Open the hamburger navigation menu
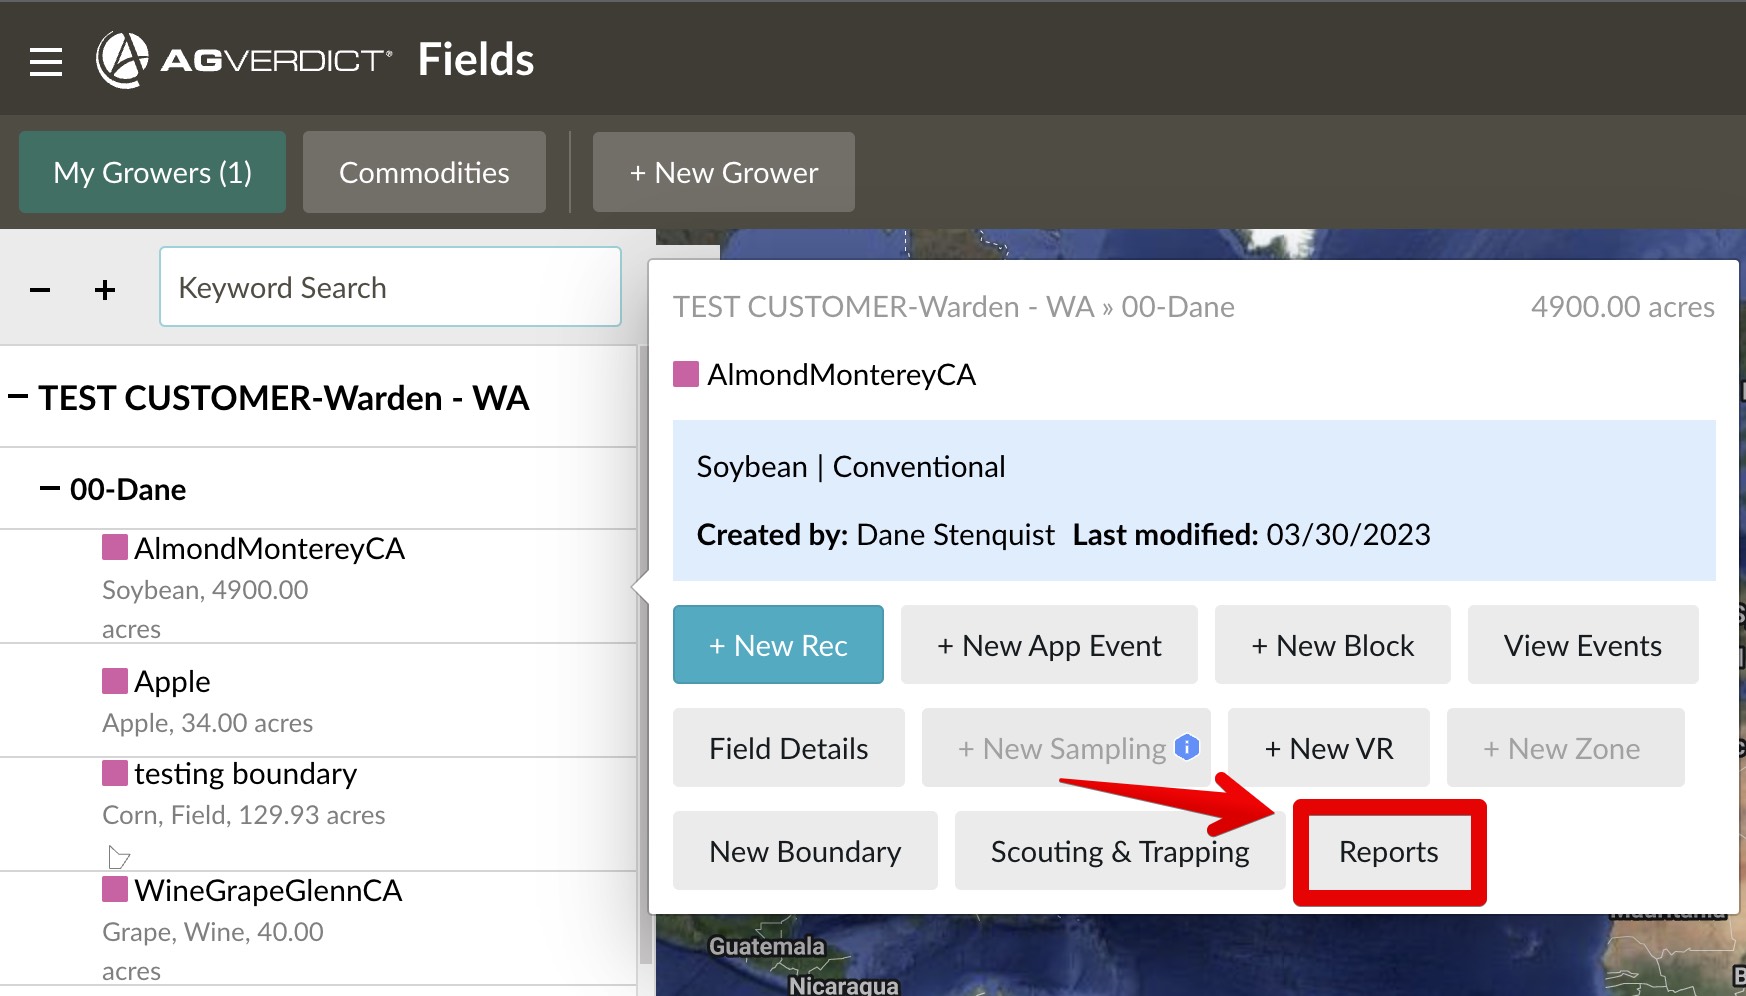The height and width of the screenshot is (996, 1746). click(x=46, y=61)
